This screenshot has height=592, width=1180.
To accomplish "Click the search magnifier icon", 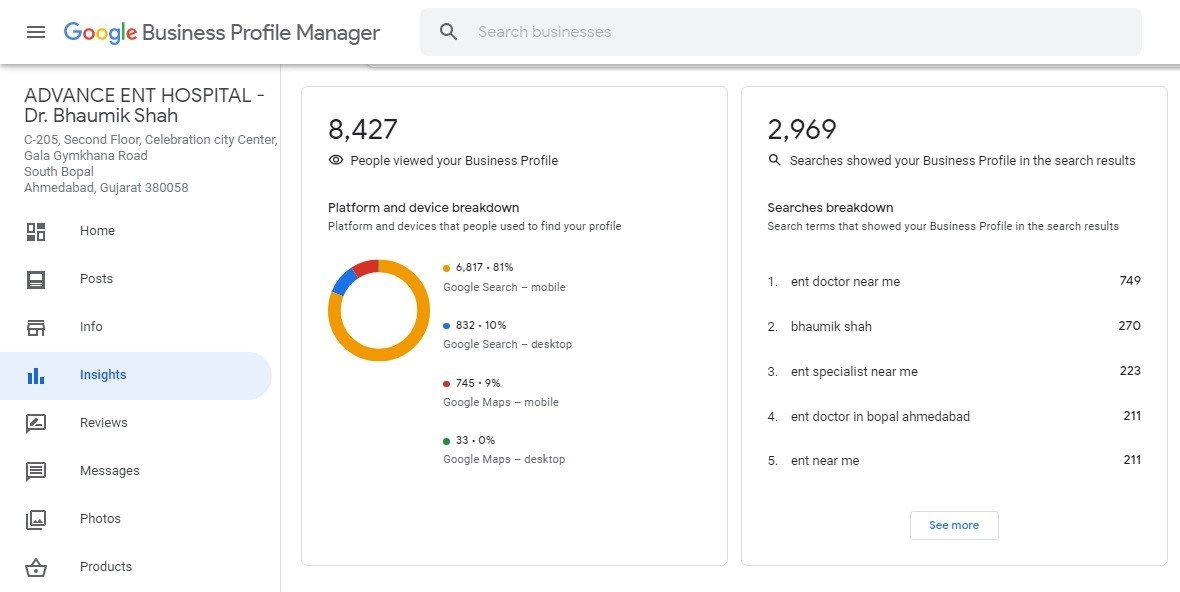I will pos(449,32).
